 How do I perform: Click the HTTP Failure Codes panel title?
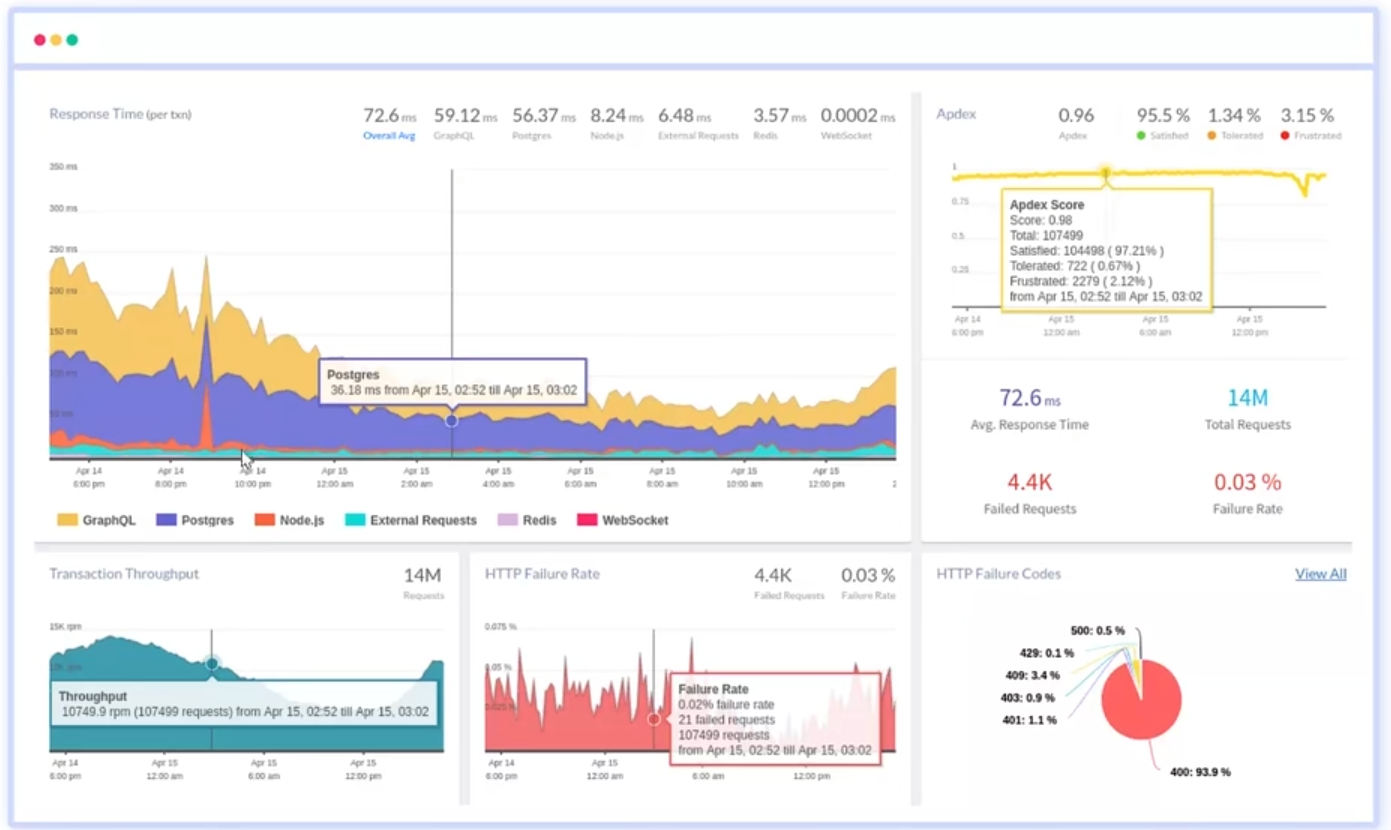[x=999, y=574]
